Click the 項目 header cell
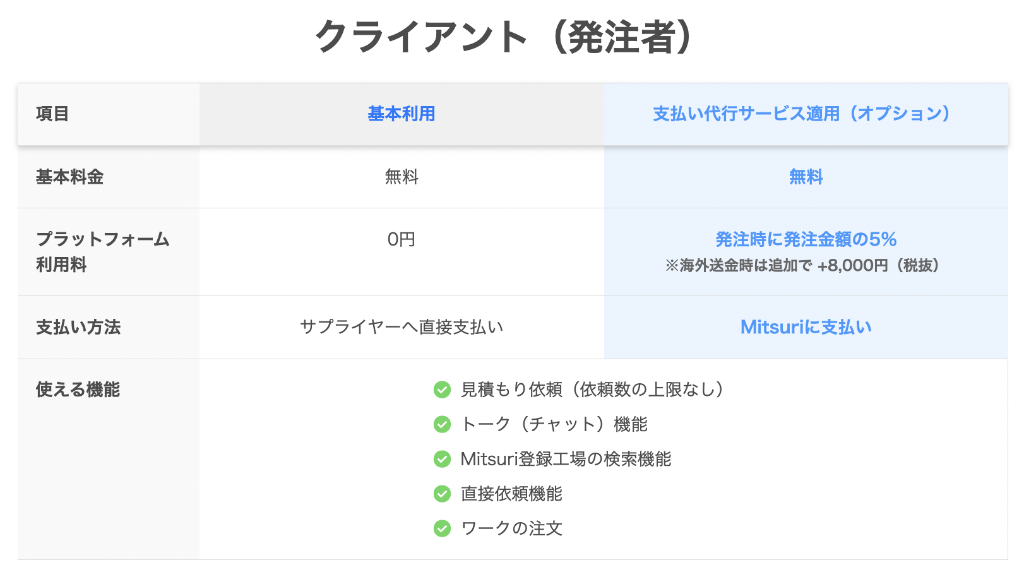 tap(52, 114)
